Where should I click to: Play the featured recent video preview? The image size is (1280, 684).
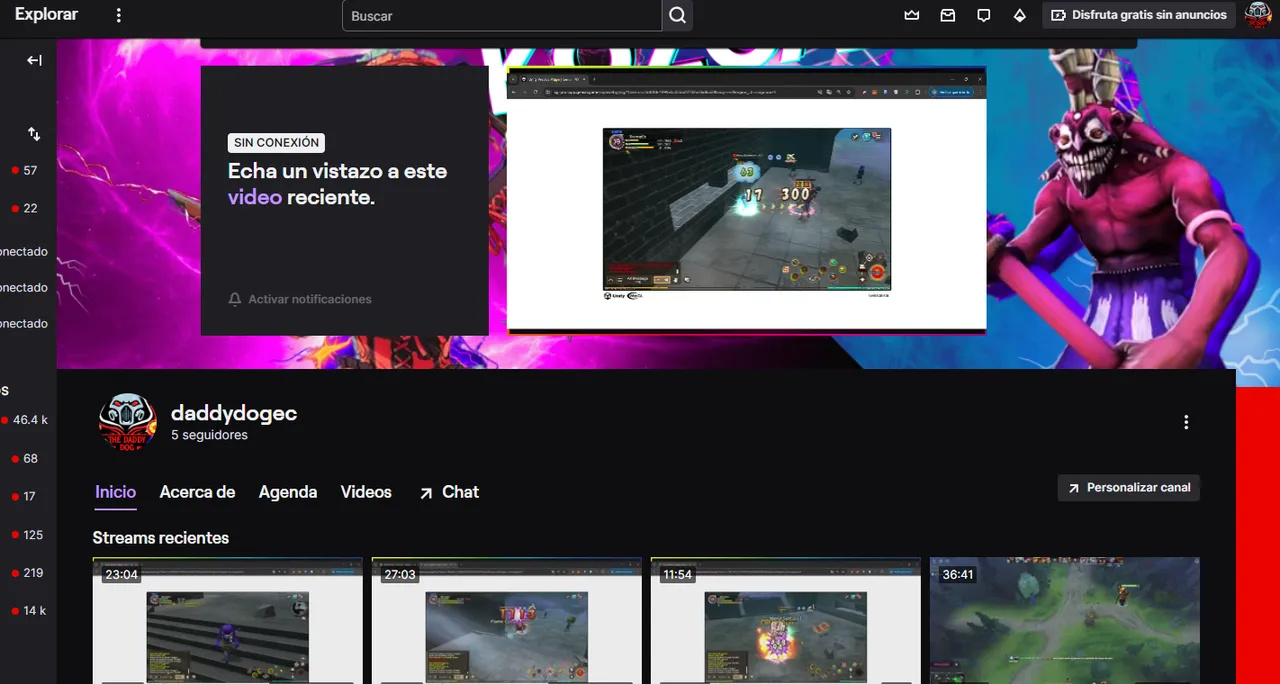click(x=746, y=201)
